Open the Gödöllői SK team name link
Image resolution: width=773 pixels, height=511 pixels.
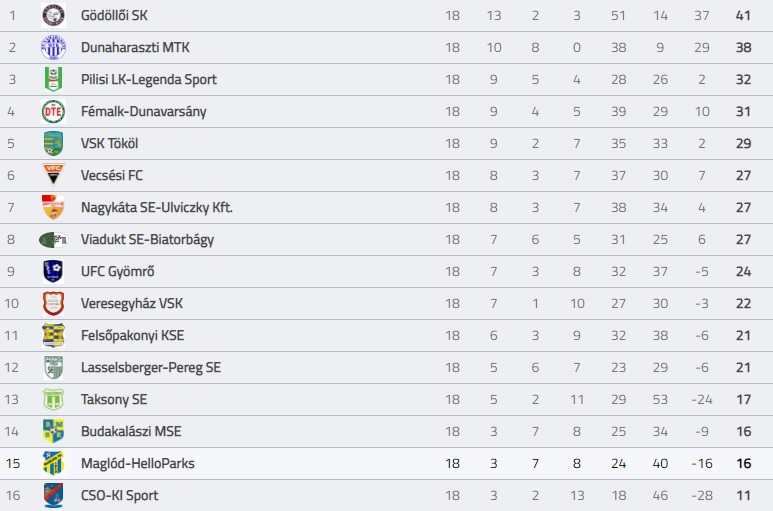(x=115, y=15)
